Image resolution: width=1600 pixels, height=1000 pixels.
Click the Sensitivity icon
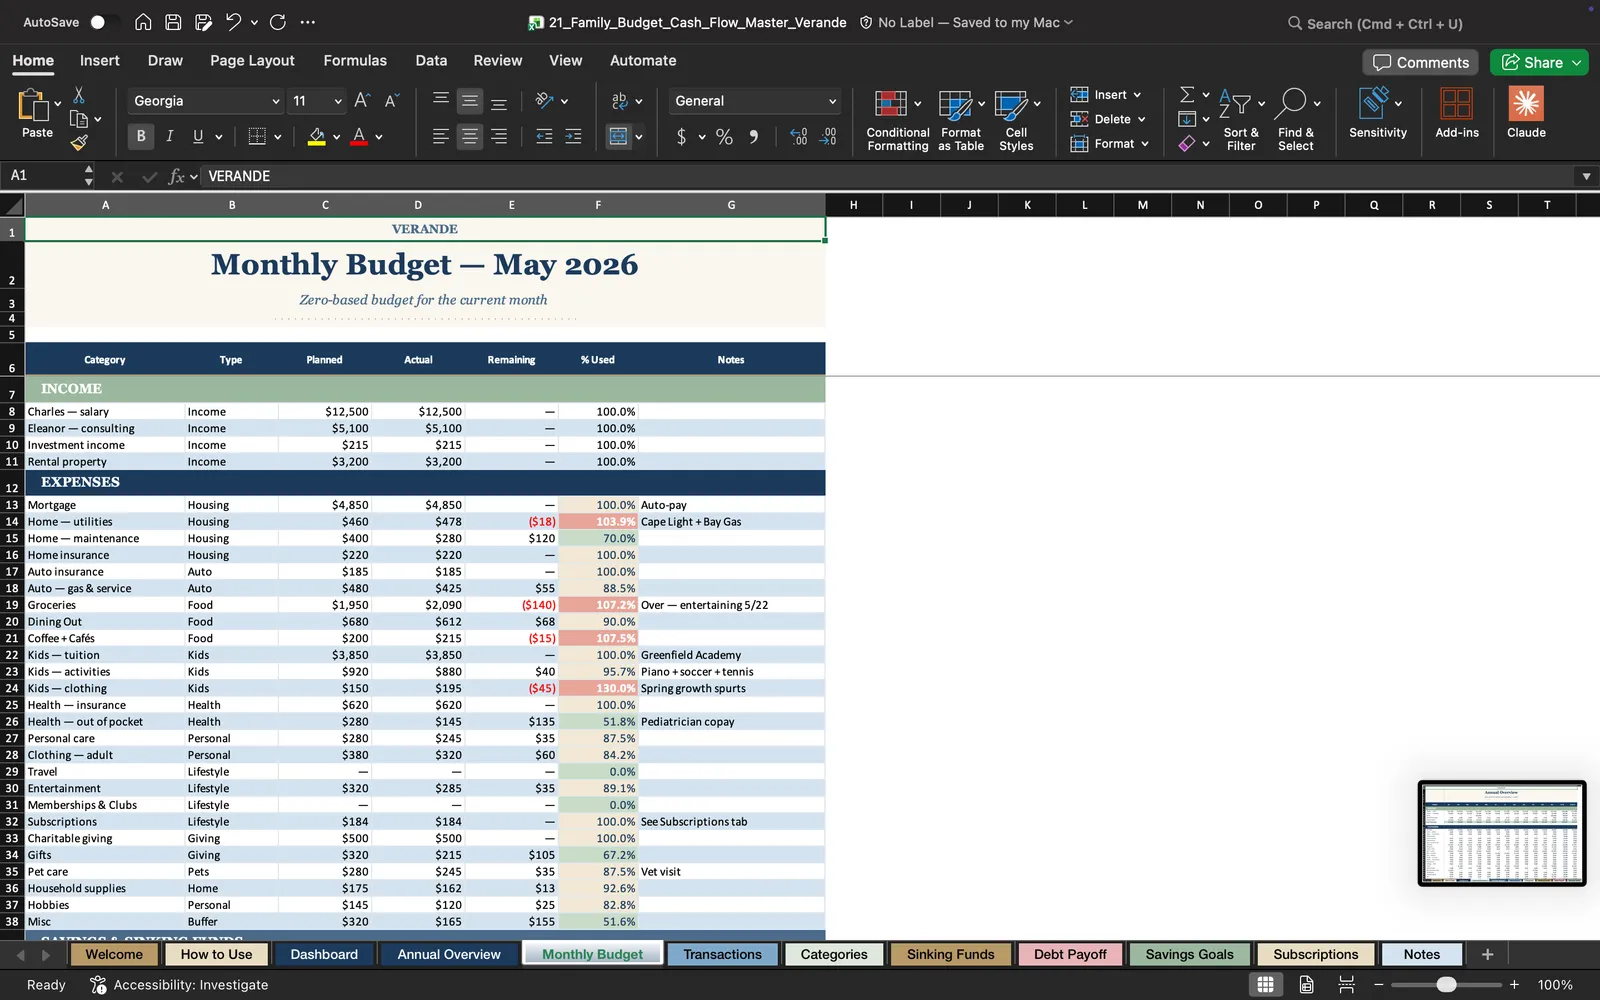1374,104
